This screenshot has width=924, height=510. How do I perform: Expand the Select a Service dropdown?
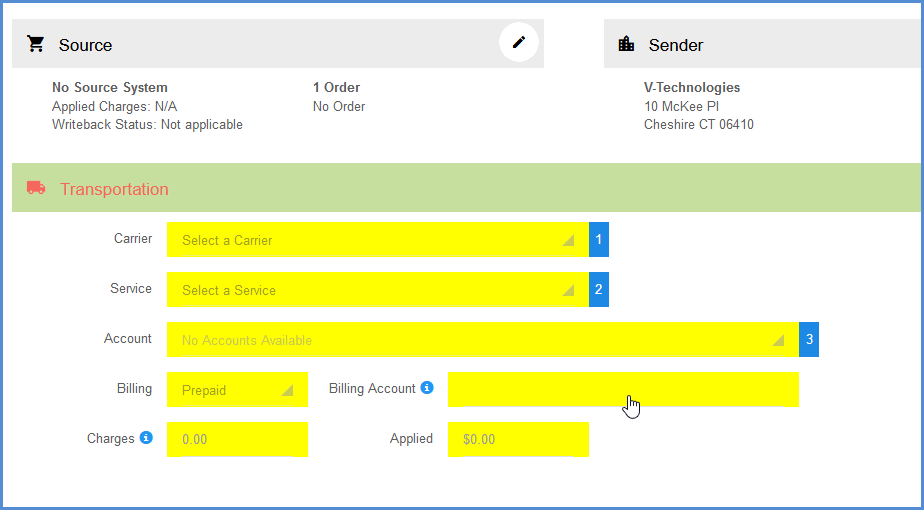[x=377, y=290]
